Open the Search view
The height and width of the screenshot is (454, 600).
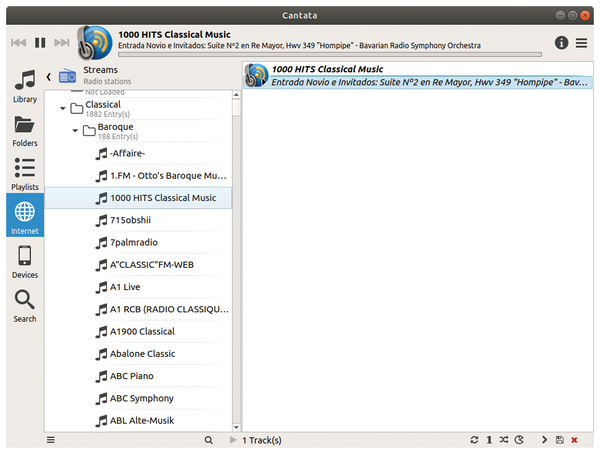tap(25, 307)
